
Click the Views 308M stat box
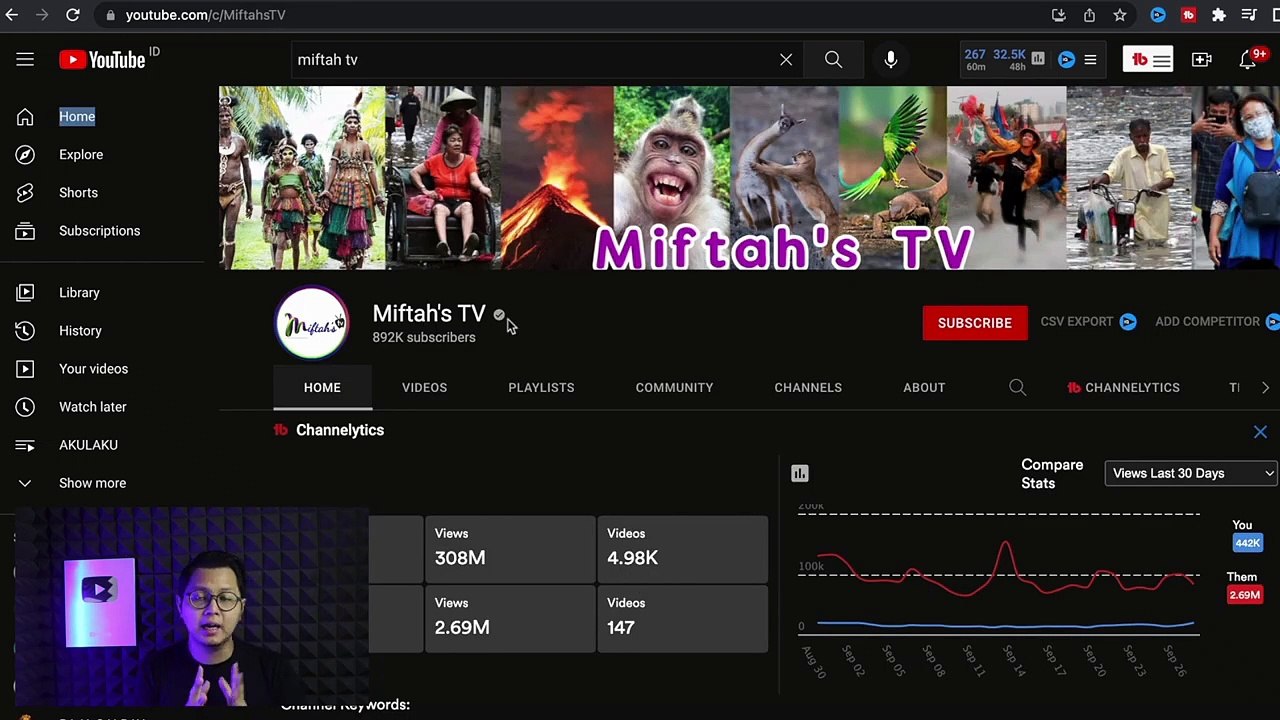click(x=510, y=548)
